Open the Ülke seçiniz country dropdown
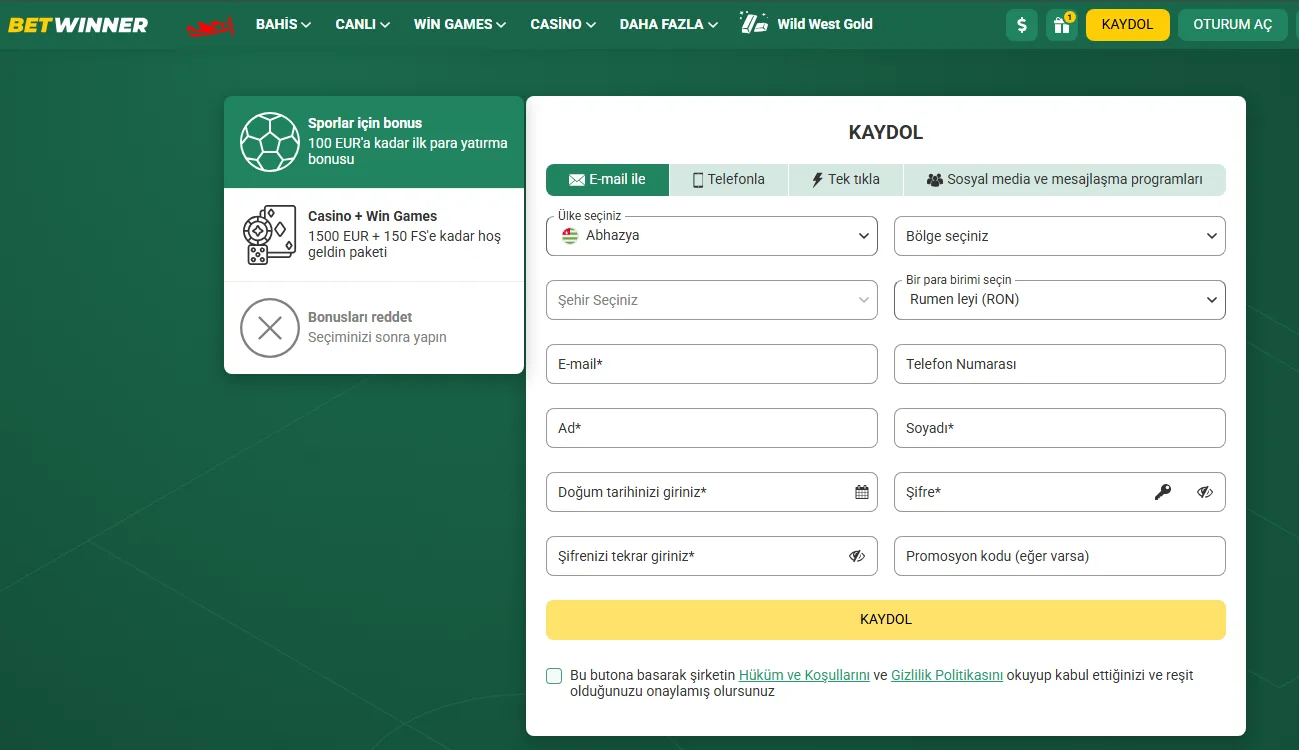The image size is (1299, 750). (x=712, y=236)
